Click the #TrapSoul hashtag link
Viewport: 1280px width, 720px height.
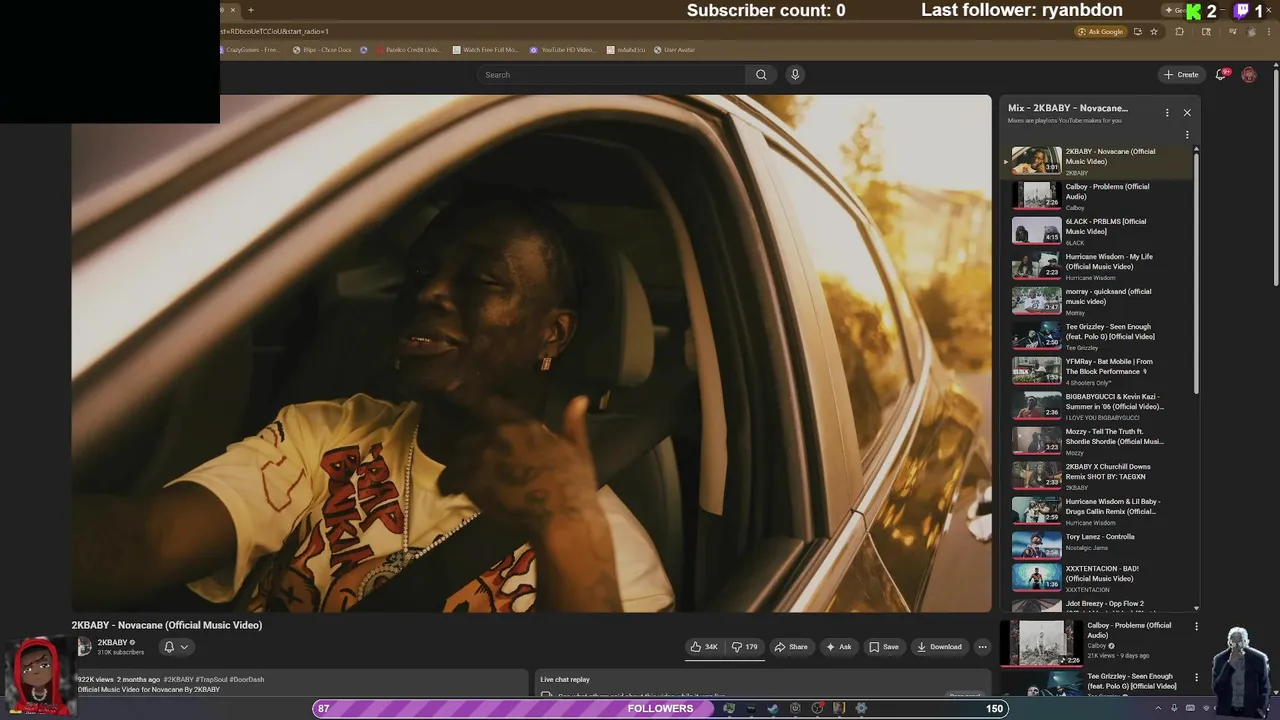[x=212, y=679]
